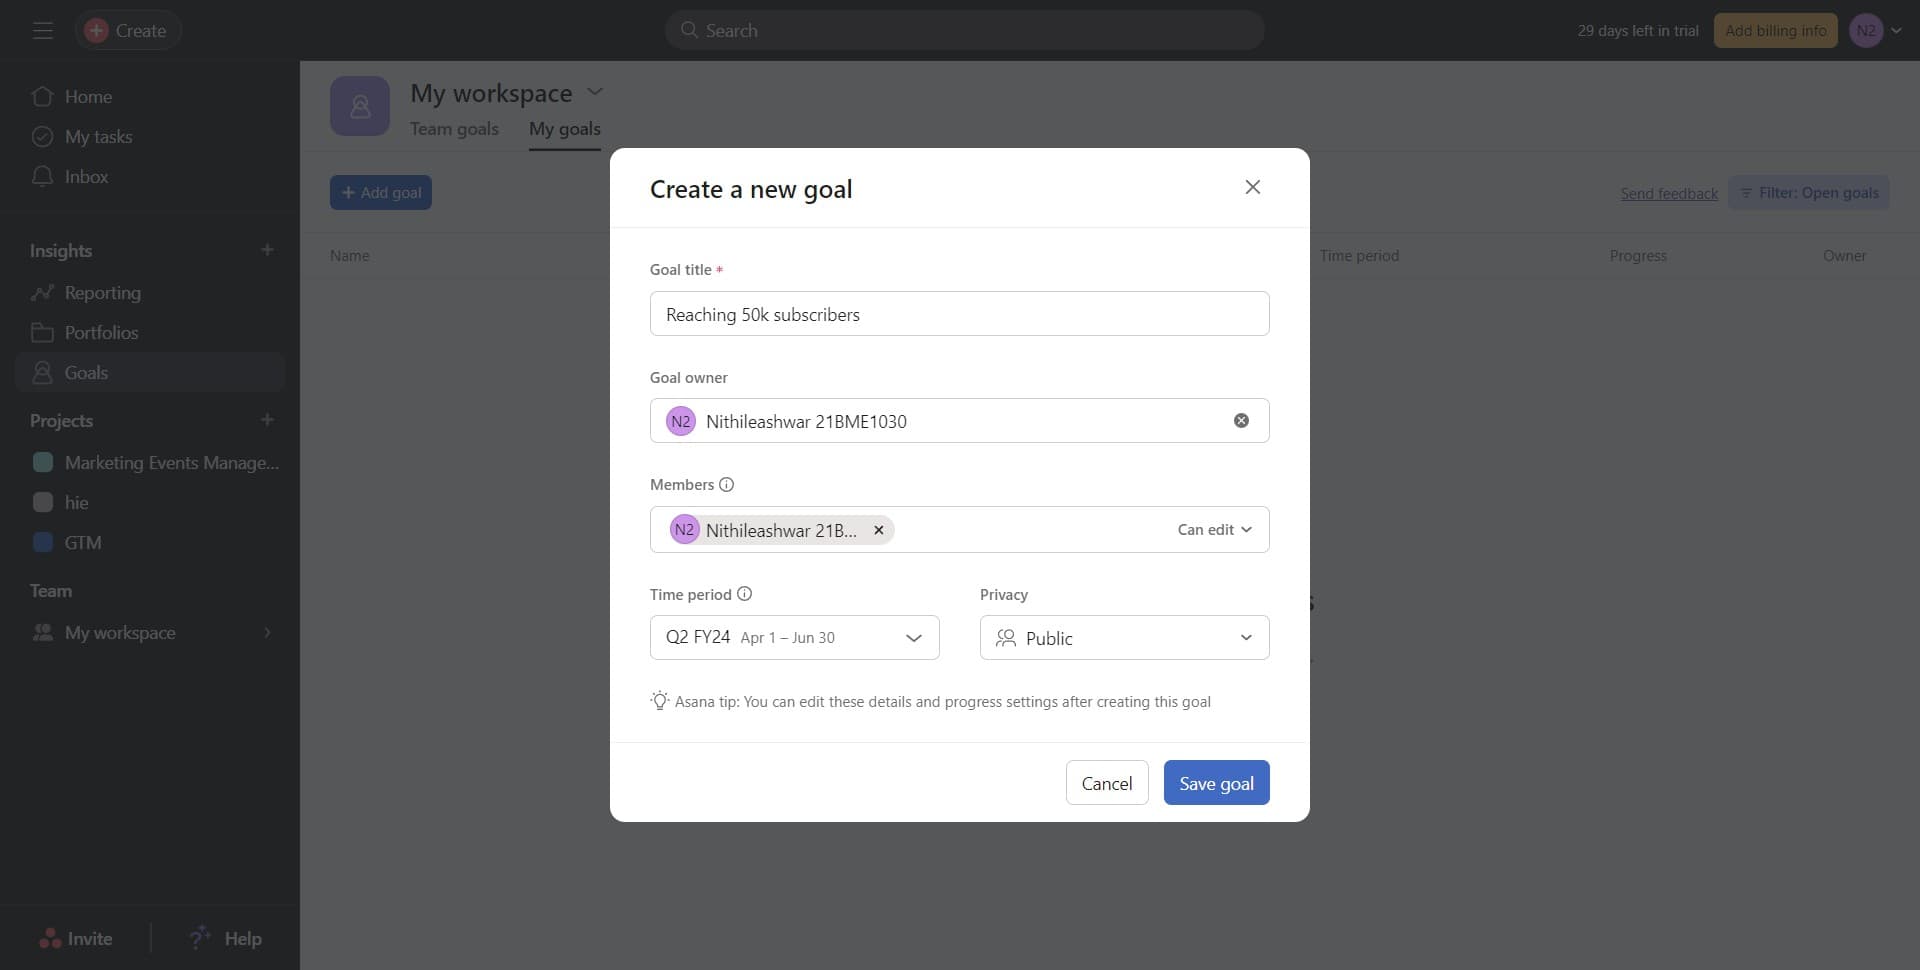Screen dimensions: 1920x970
Task: Click the GTM project color square
Action: point(43,543)
